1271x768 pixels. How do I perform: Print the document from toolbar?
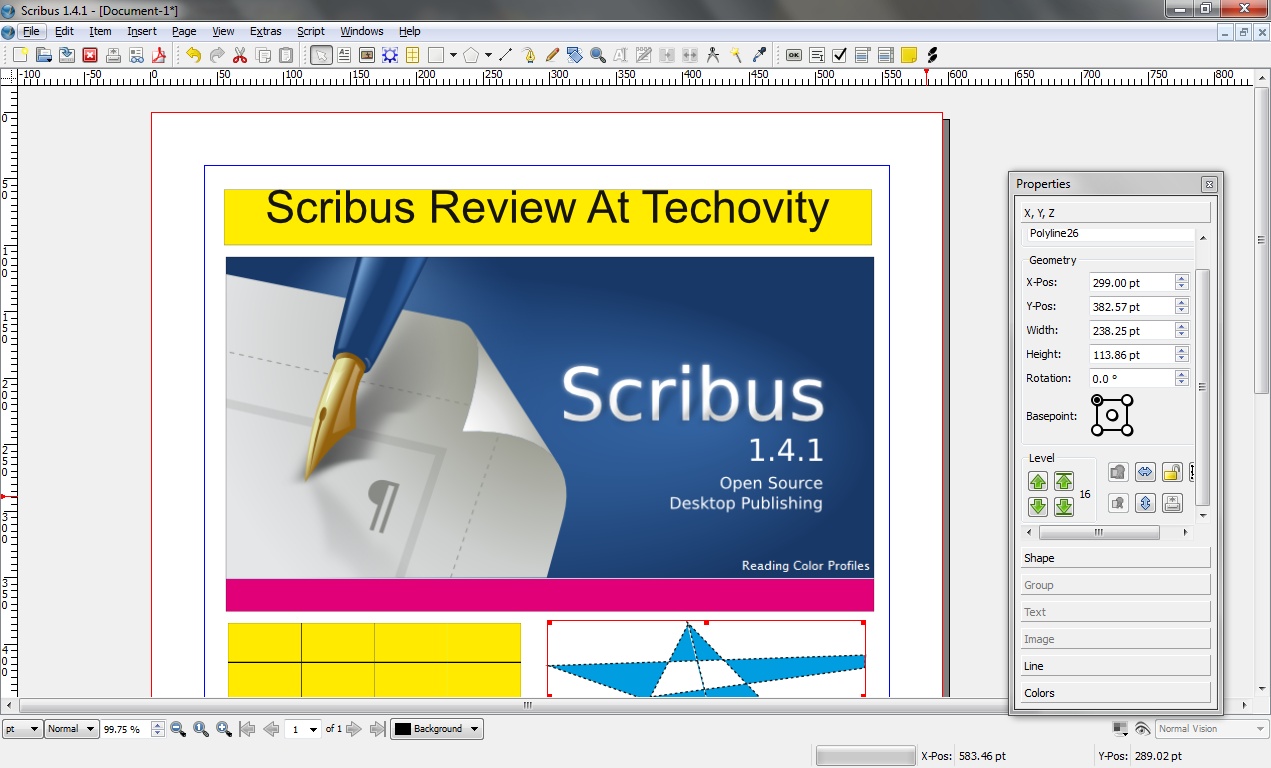[x=113, y=55]
